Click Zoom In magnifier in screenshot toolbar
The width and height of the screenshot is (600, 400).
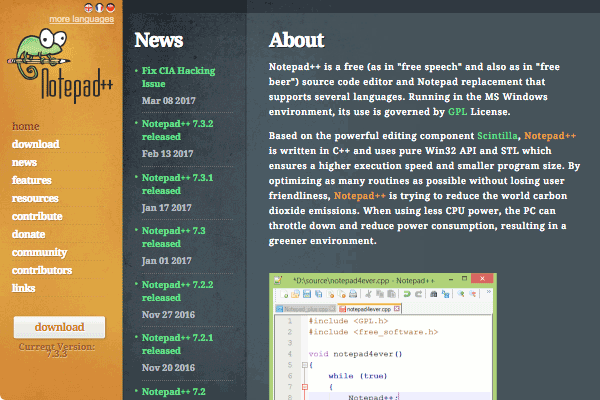click(461, 294)
